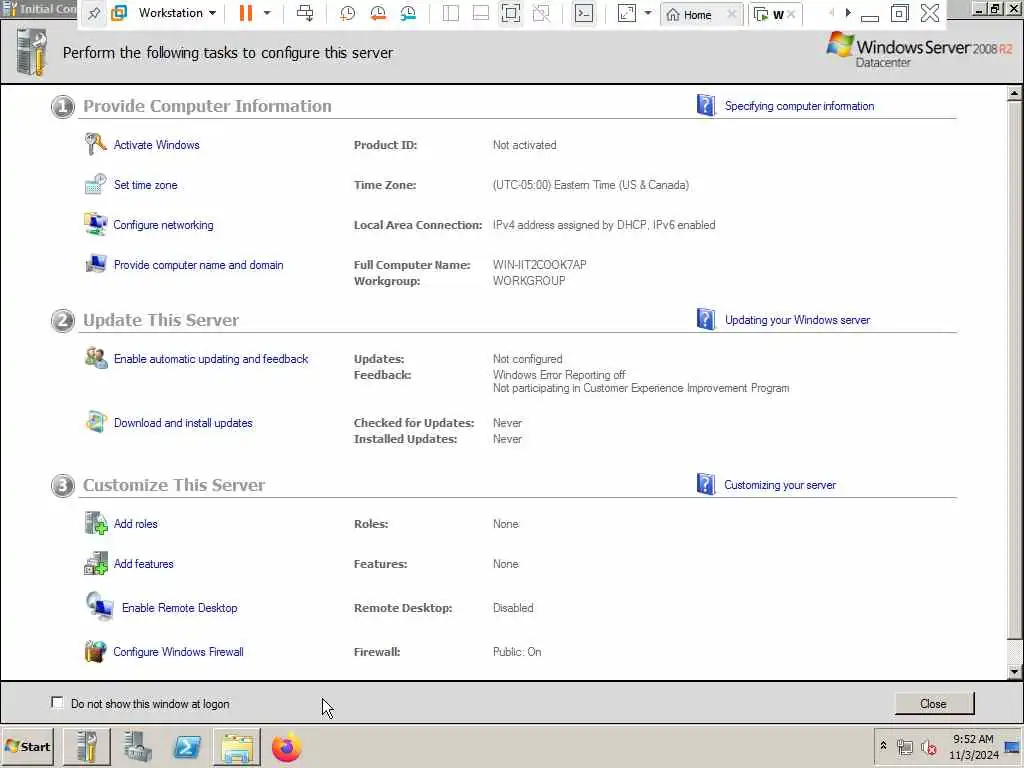Click the network status tray icon
This screenshot has width=1024, height=768.
click(904, 747)
